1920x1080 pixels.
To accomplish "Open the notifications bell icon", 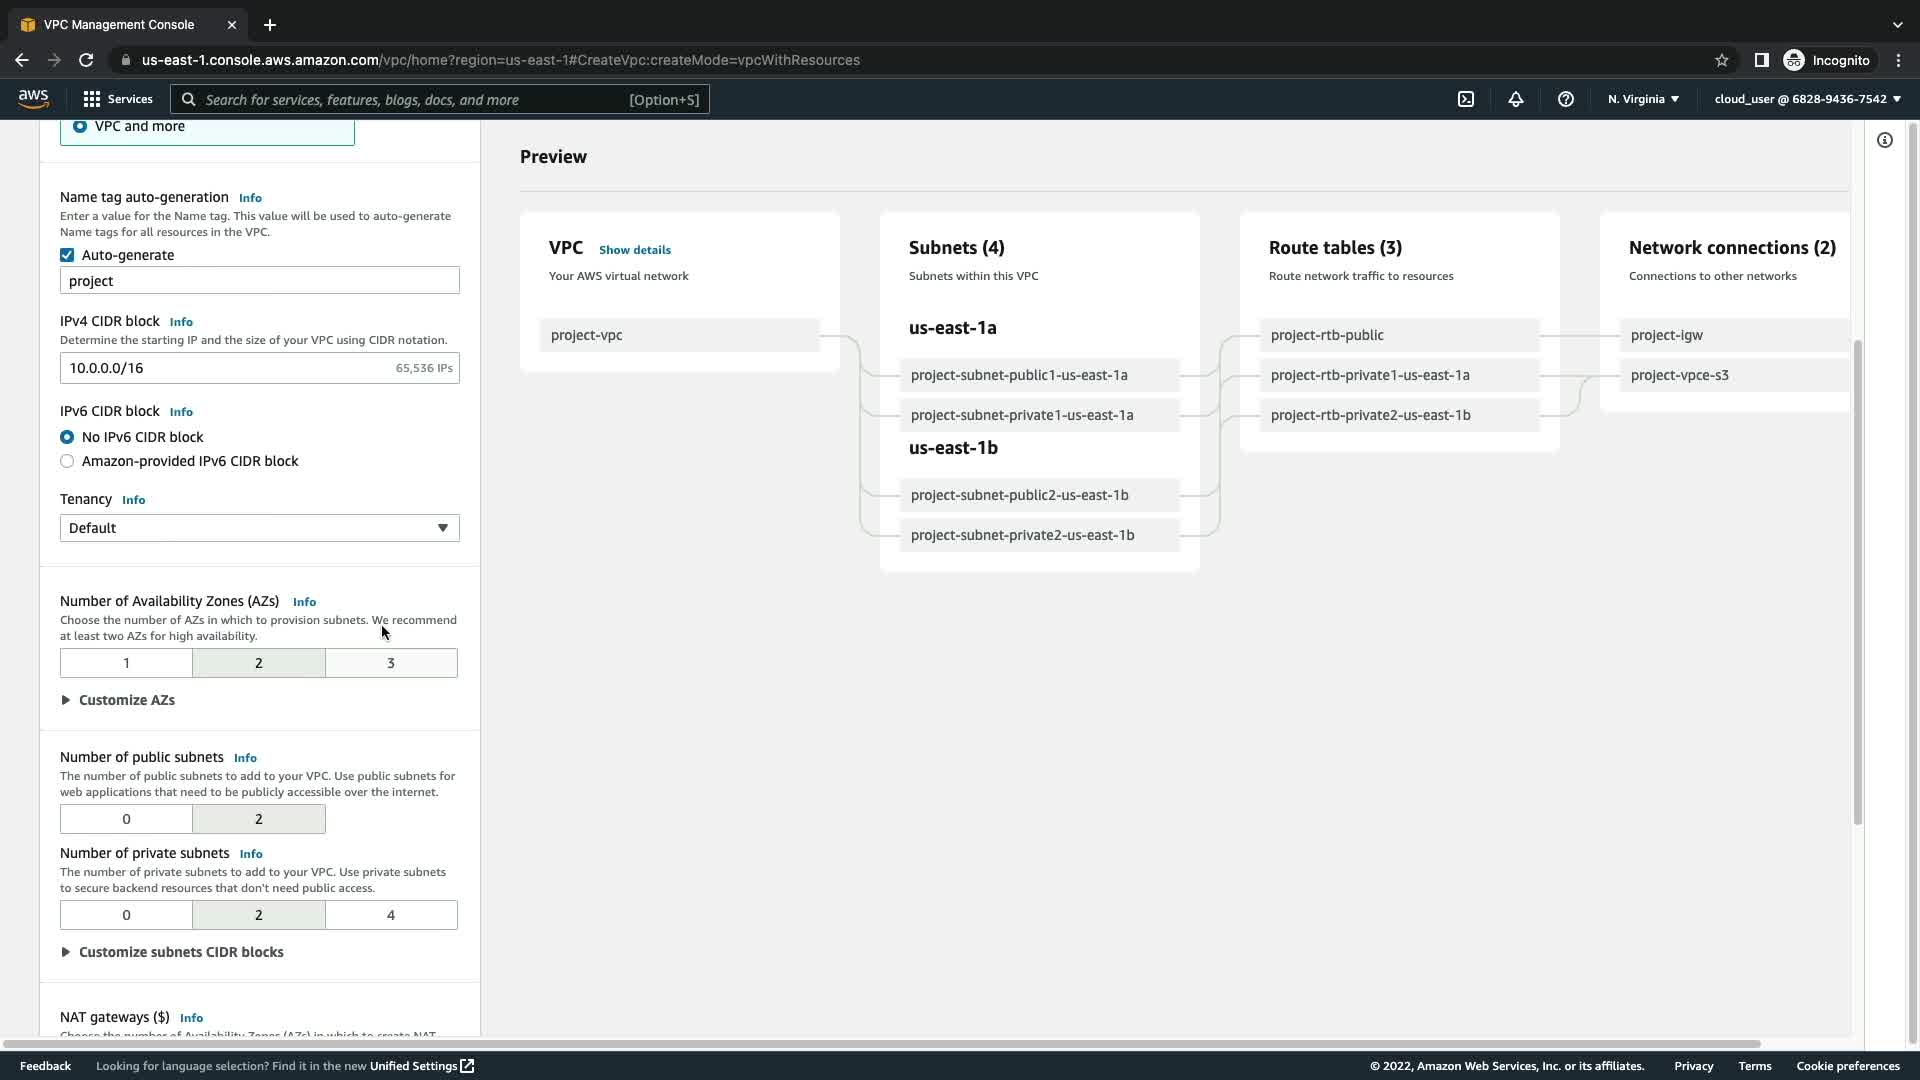I will (x=1516, y=99).
